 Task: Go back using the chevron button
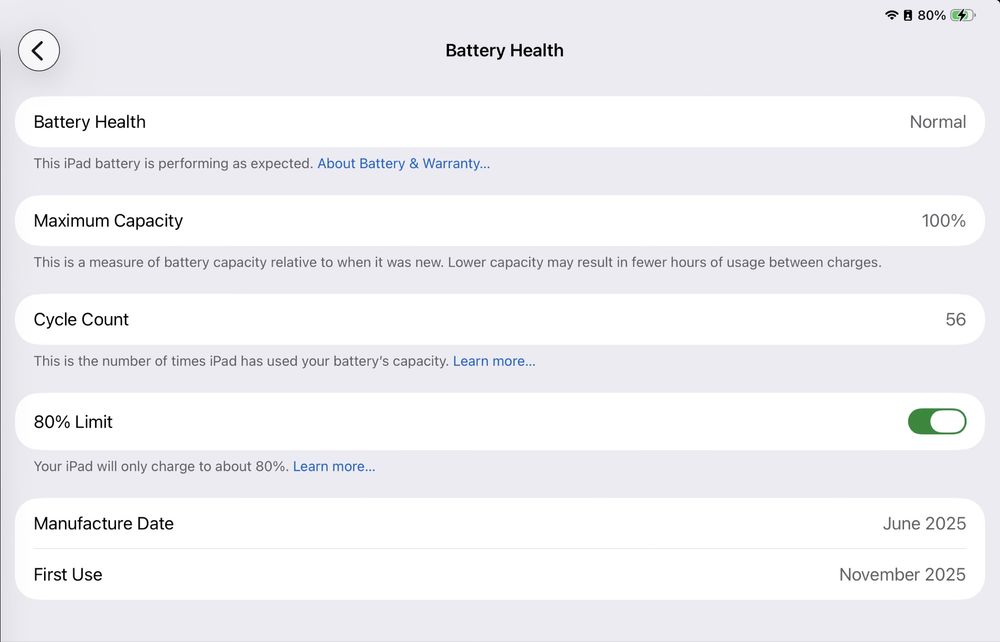[39, 50]
